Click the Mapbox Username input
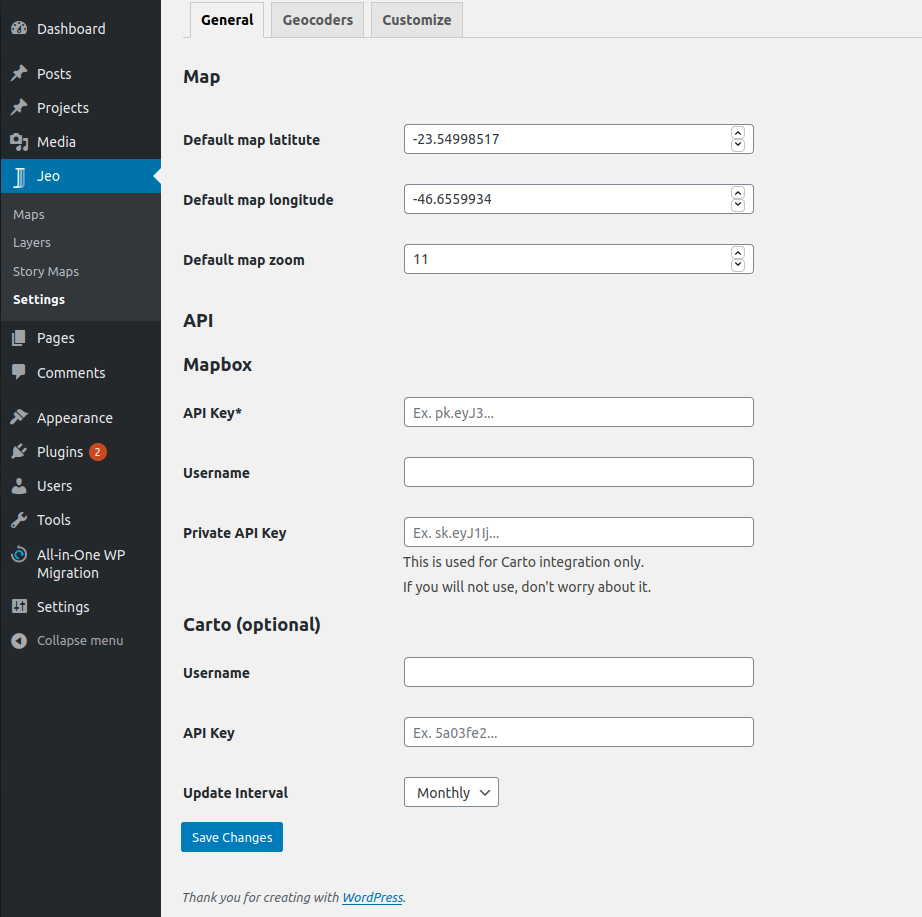The height and width of the screenshot is (917, 922). [x=579, y=472]
